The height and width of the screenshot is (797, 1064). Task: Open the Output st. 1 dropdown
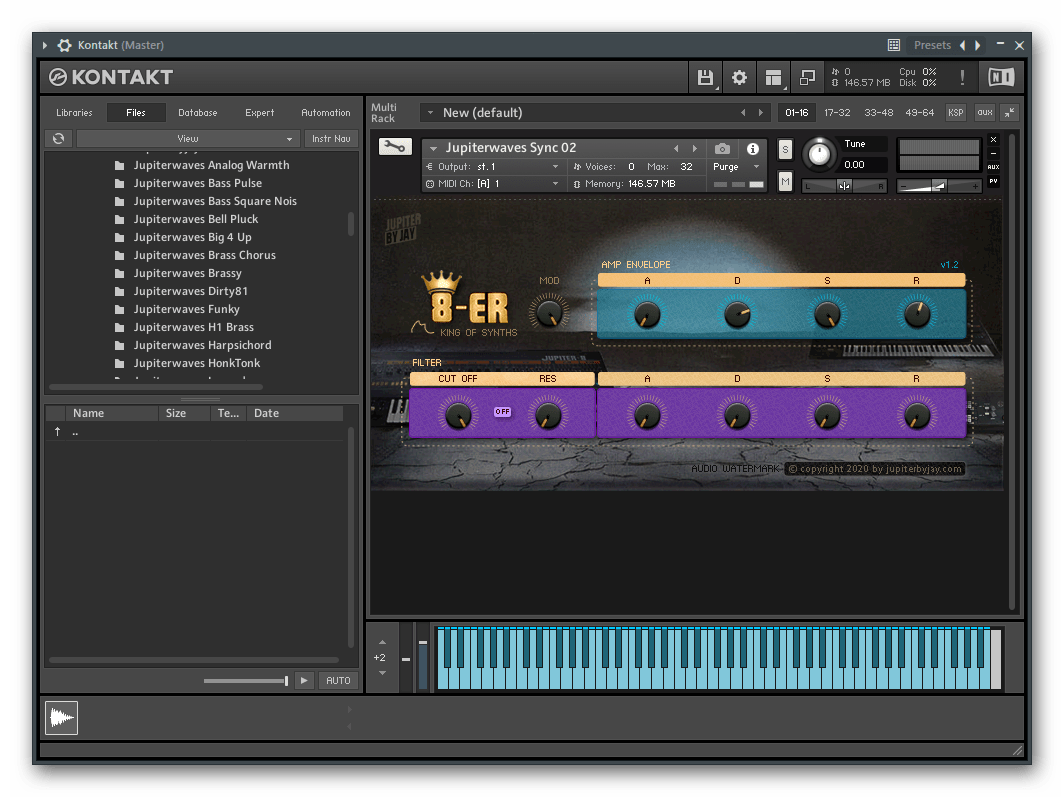click(493, 166)
